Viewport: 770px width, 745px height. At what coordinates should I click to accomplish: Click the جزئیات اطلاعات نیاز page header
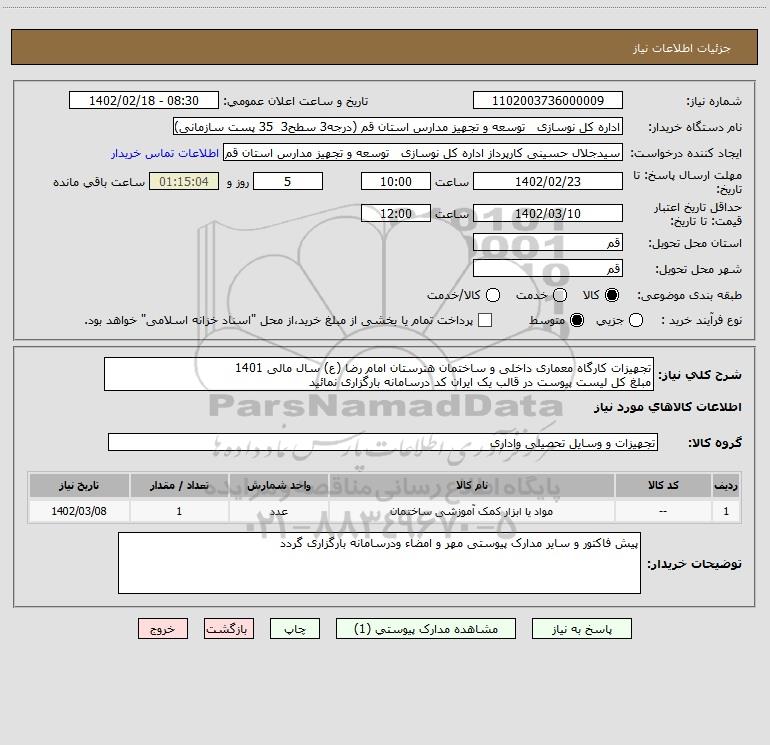[681, 48]
